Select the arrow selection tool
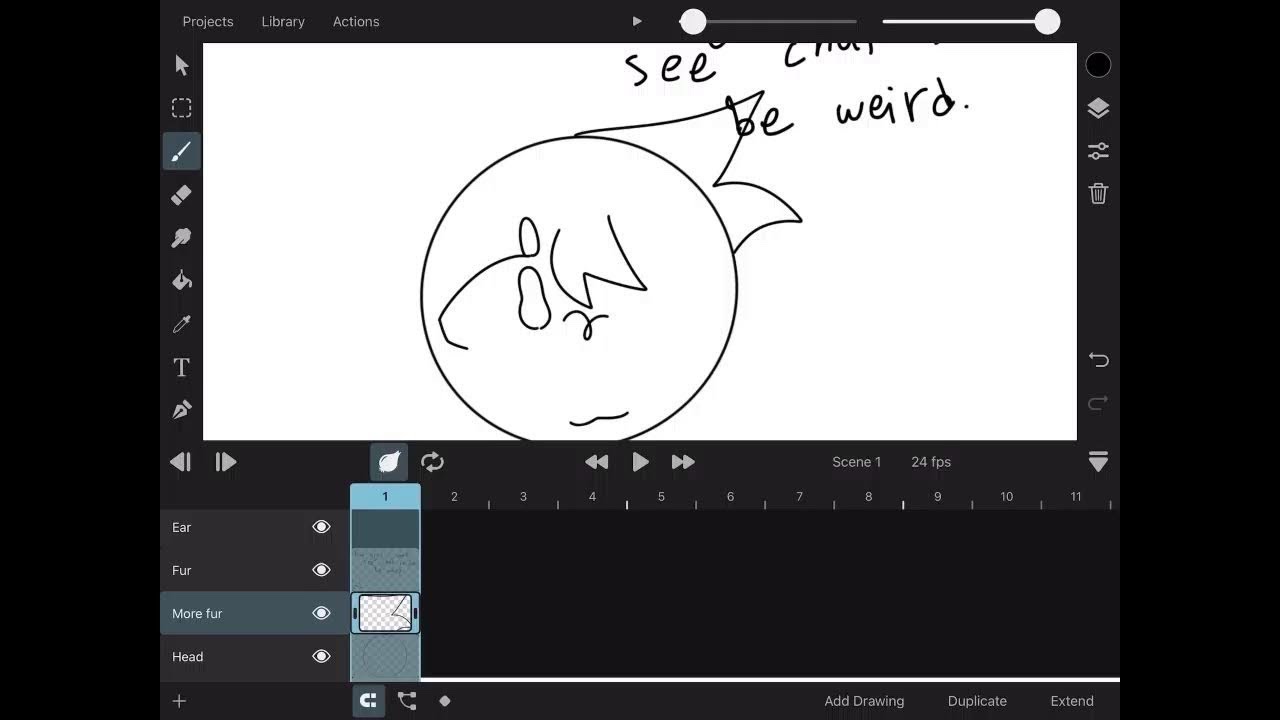 tap(181, 65)
